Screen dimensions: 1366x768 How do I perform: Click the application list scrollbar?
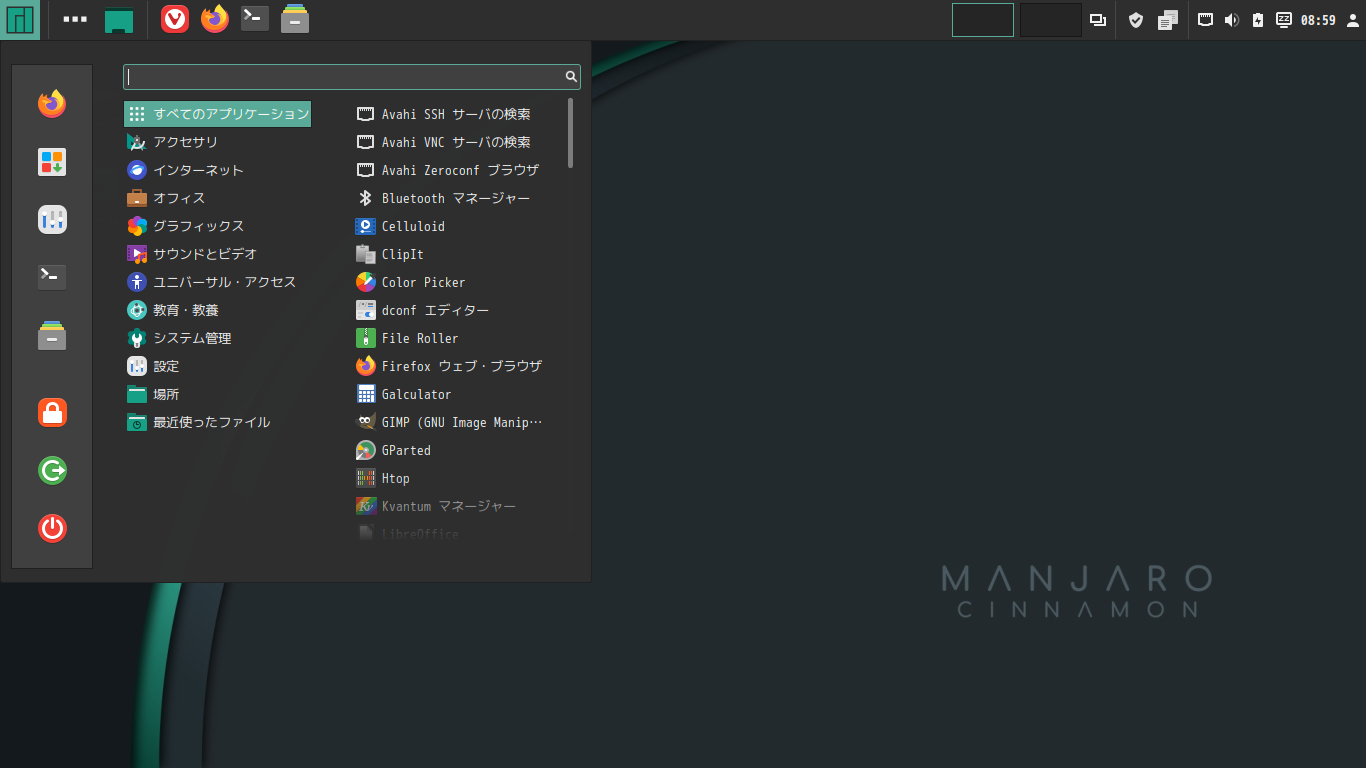click(x=570, y=132)
